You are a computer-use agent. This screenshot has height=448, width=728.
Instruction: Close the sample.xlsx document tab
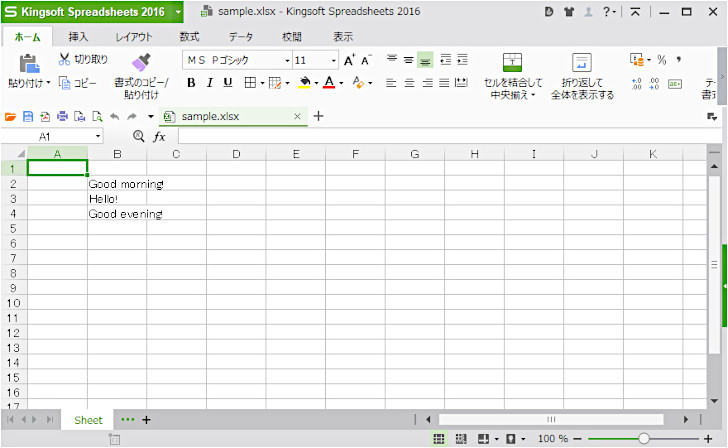click(297, 117)
